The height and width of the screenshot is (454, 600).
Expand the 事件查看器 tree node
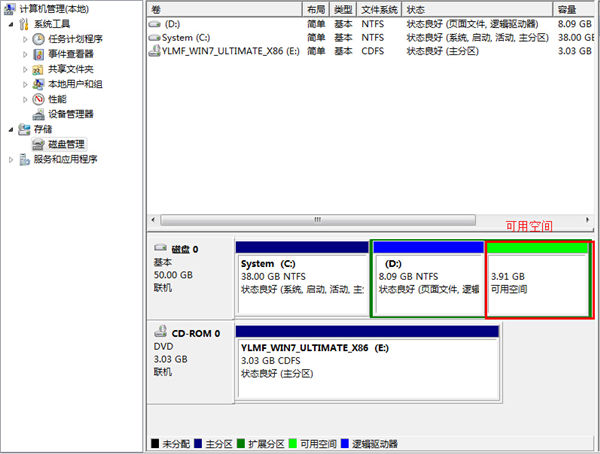(26, 54)
